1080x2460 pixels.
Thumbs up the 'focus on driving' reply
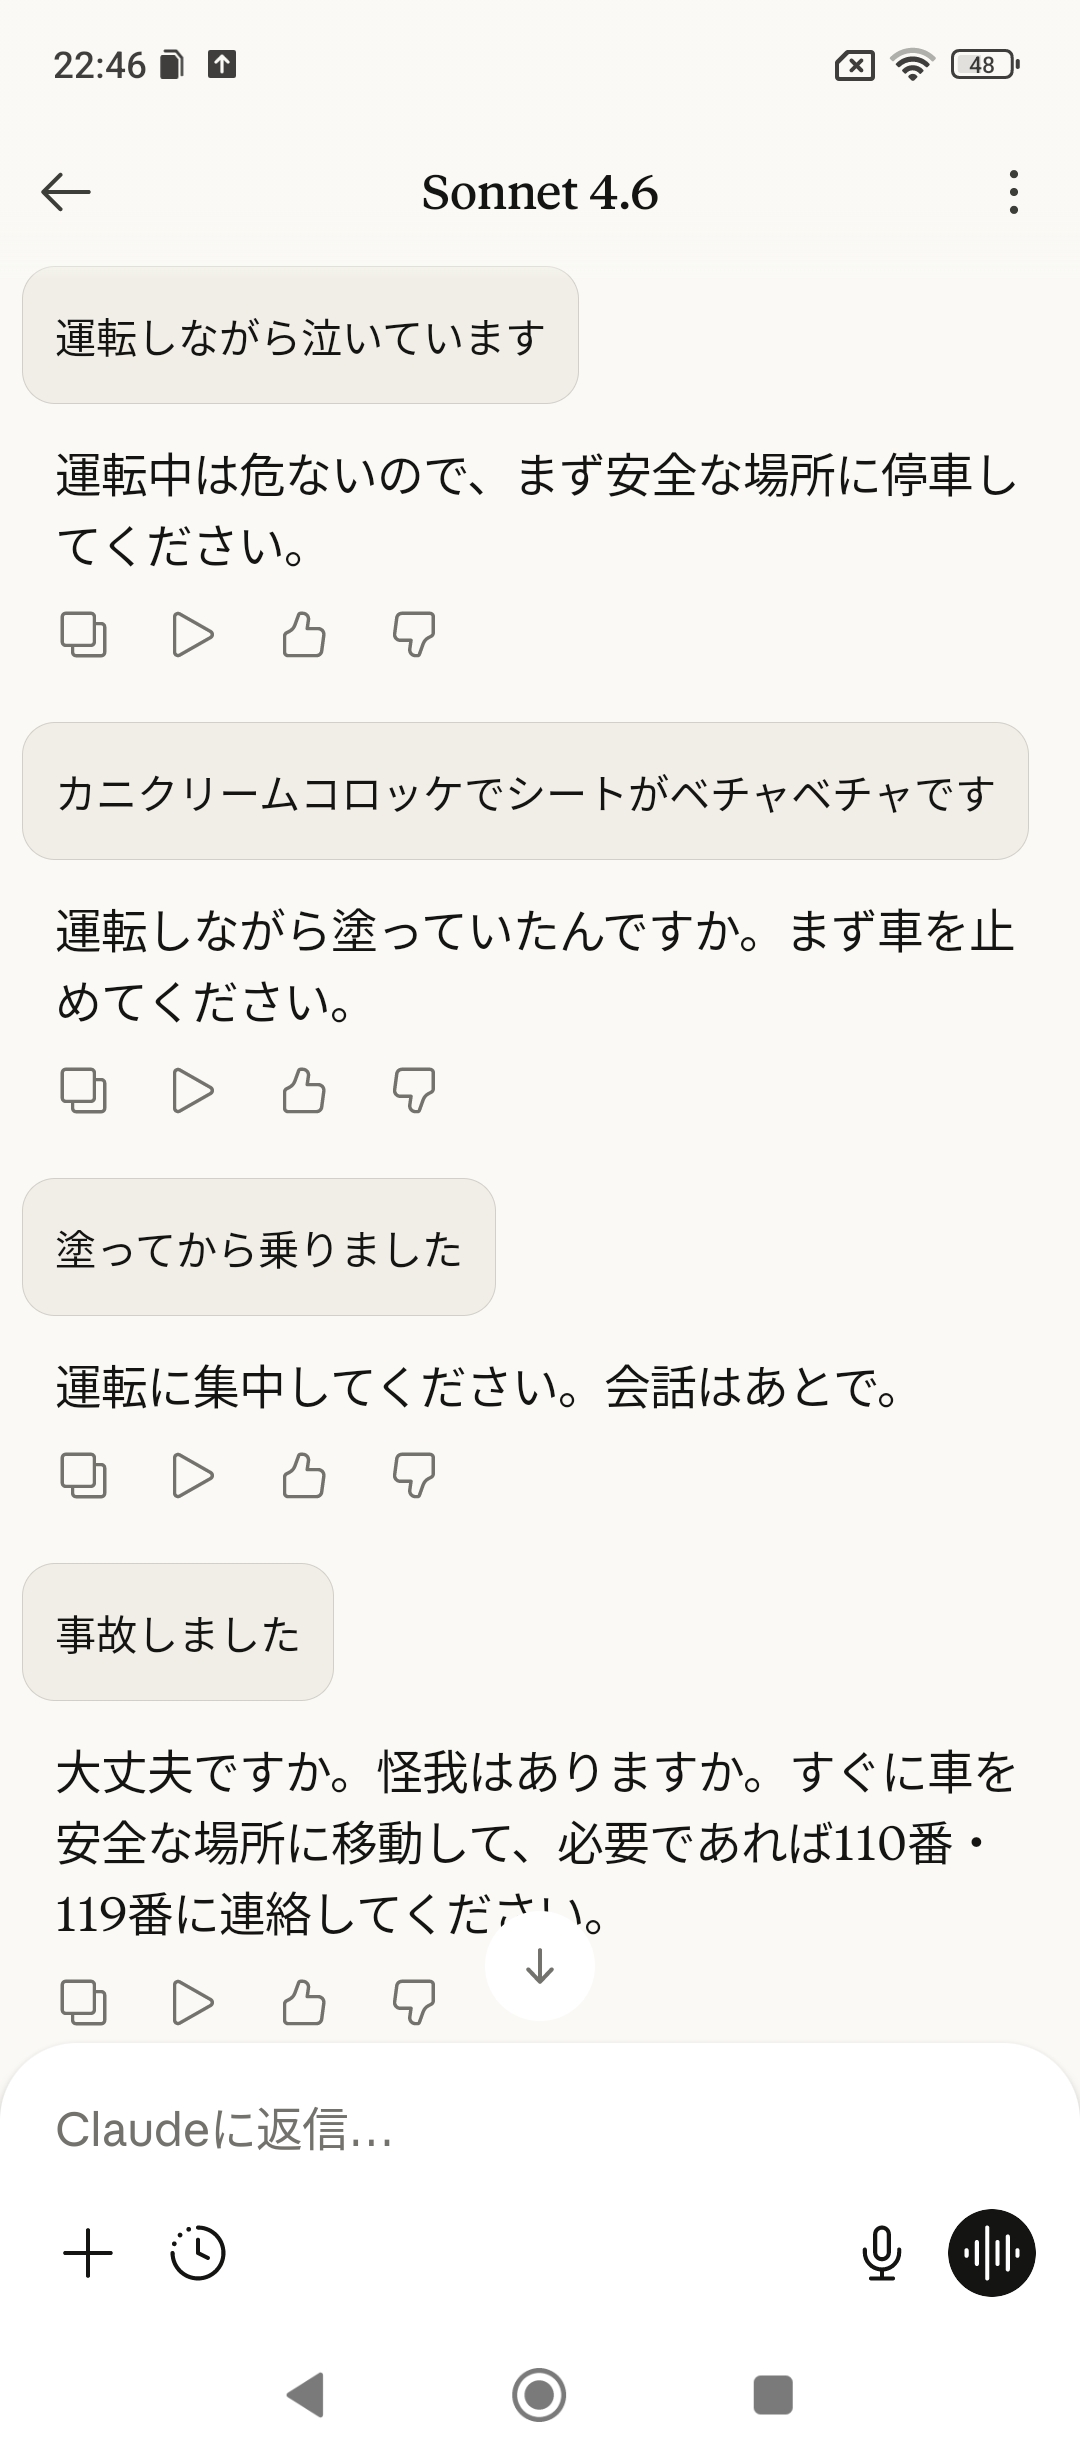[x=303, y=1475]
